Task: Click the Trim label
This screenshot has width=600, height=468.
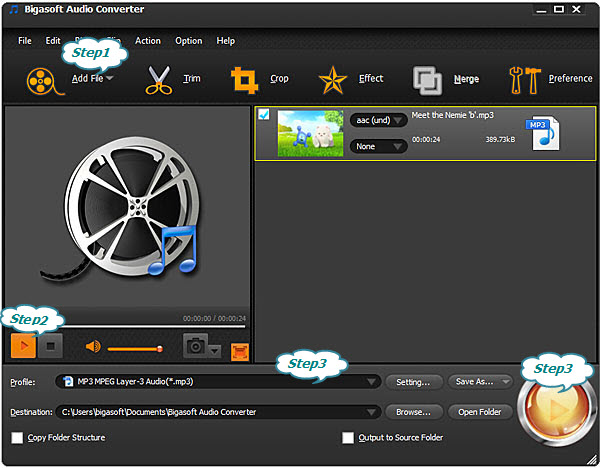Action: 192,78
